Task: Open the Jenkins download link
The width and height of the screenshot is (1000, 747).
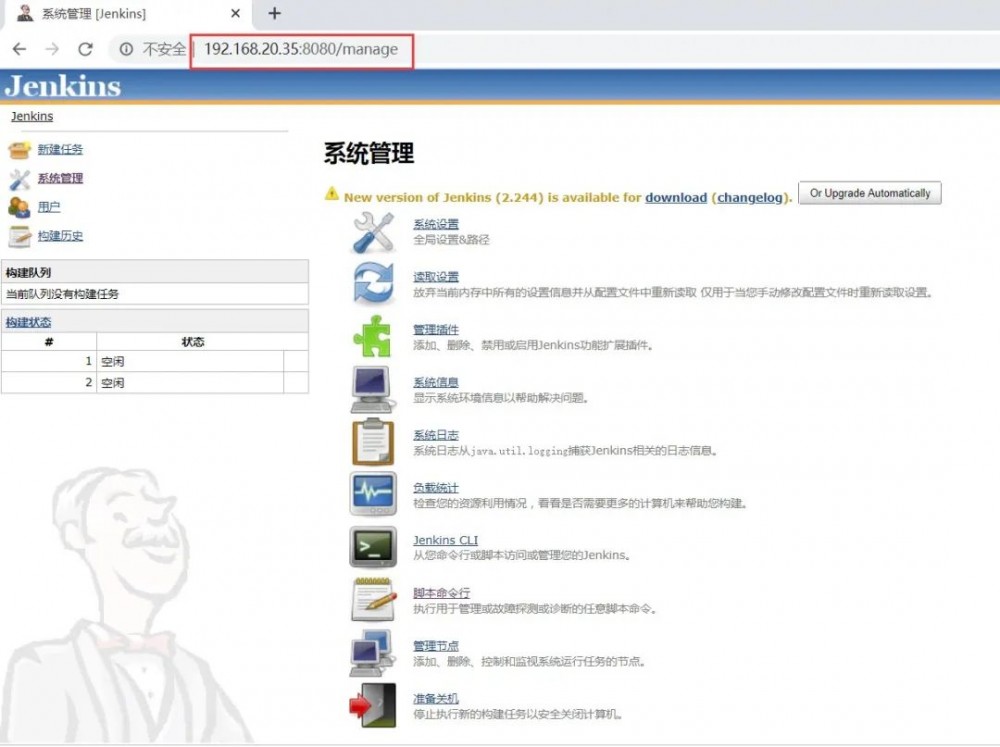Action: click(x=676, y=197)
